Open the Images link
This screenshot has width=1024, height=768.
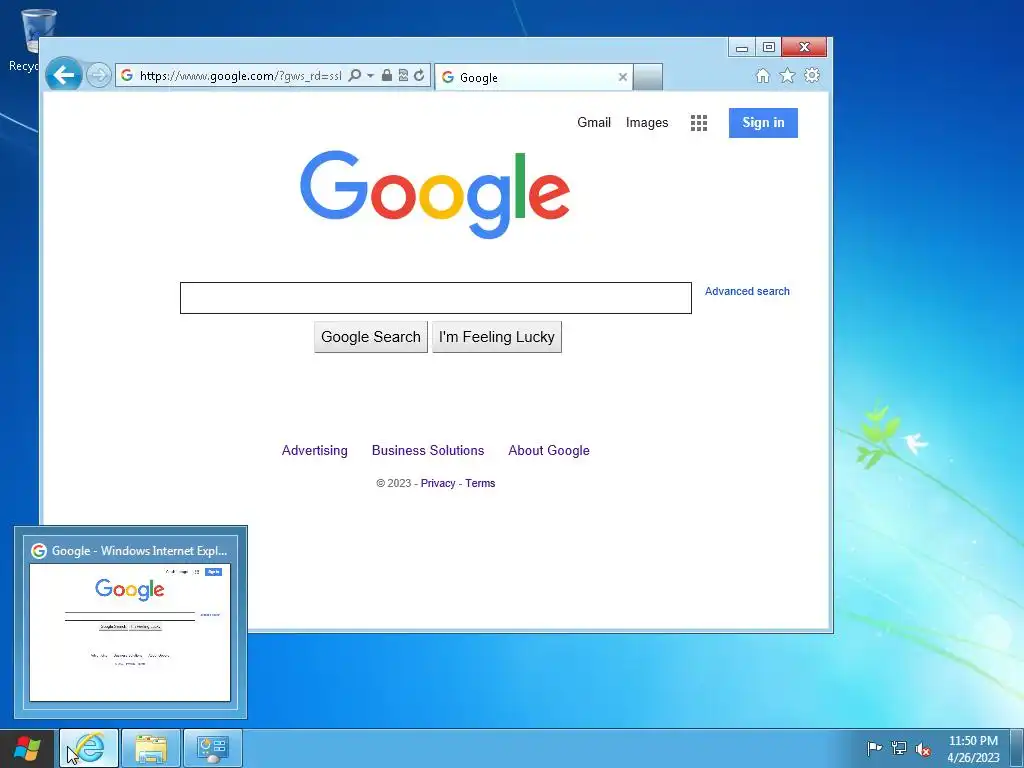tap(647, 122)
